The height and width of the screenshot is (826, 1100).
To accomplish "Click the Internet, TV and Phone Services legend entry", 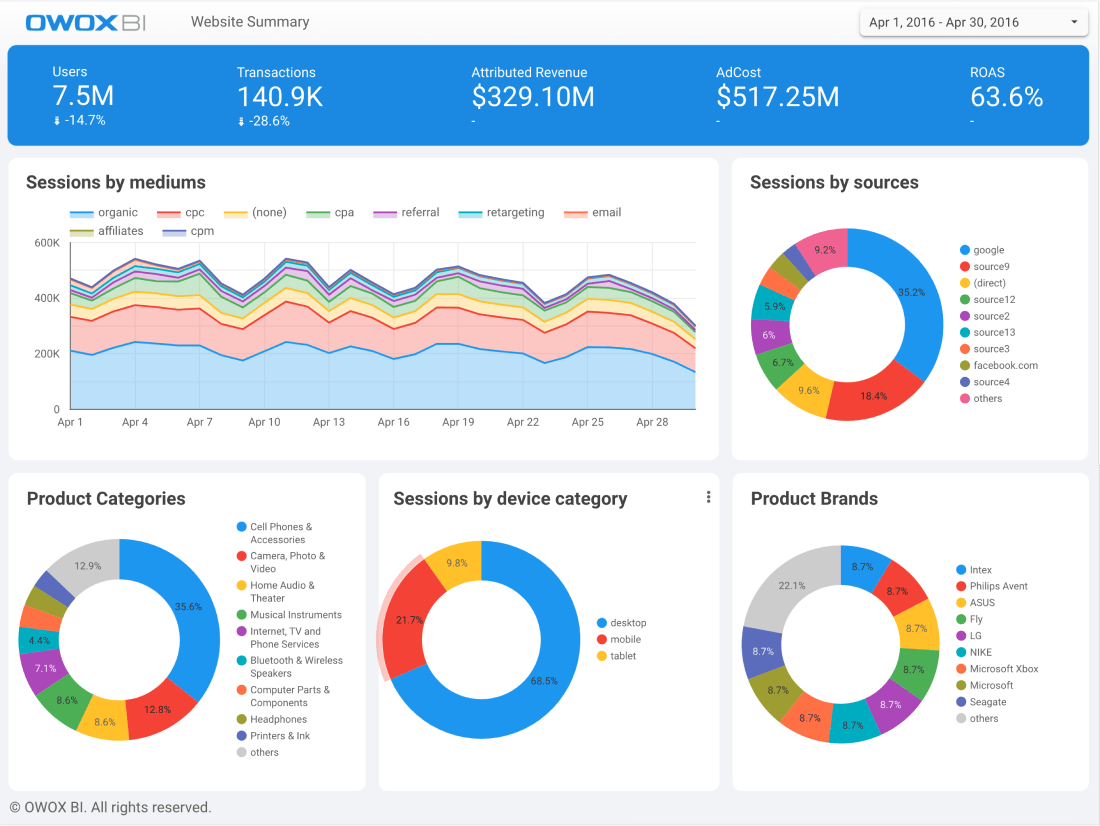I will [x=279, y=638].
